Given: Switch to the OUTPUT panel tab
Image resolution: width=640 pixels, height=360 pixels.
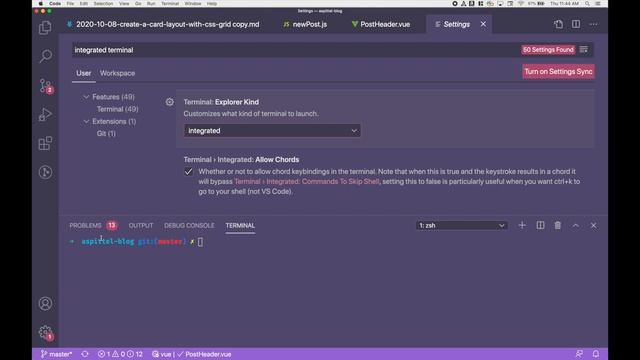Looking at the screenshot, I should [x=141, y=225].
